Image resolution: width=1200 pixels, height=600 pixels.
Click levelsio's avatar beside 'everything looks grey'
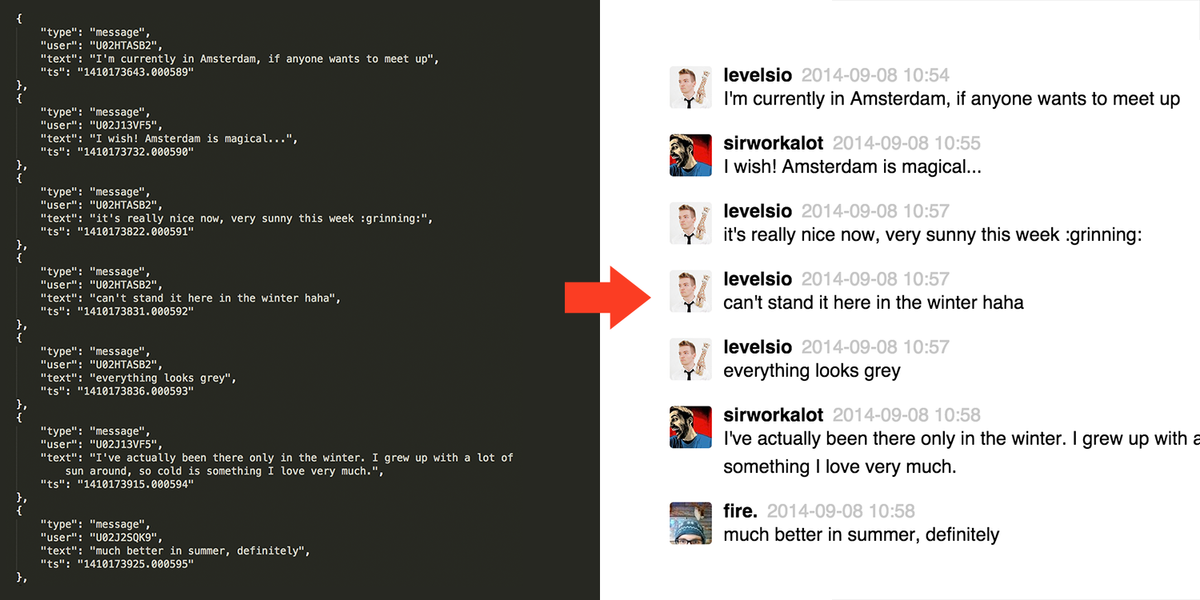pos(690,359)
